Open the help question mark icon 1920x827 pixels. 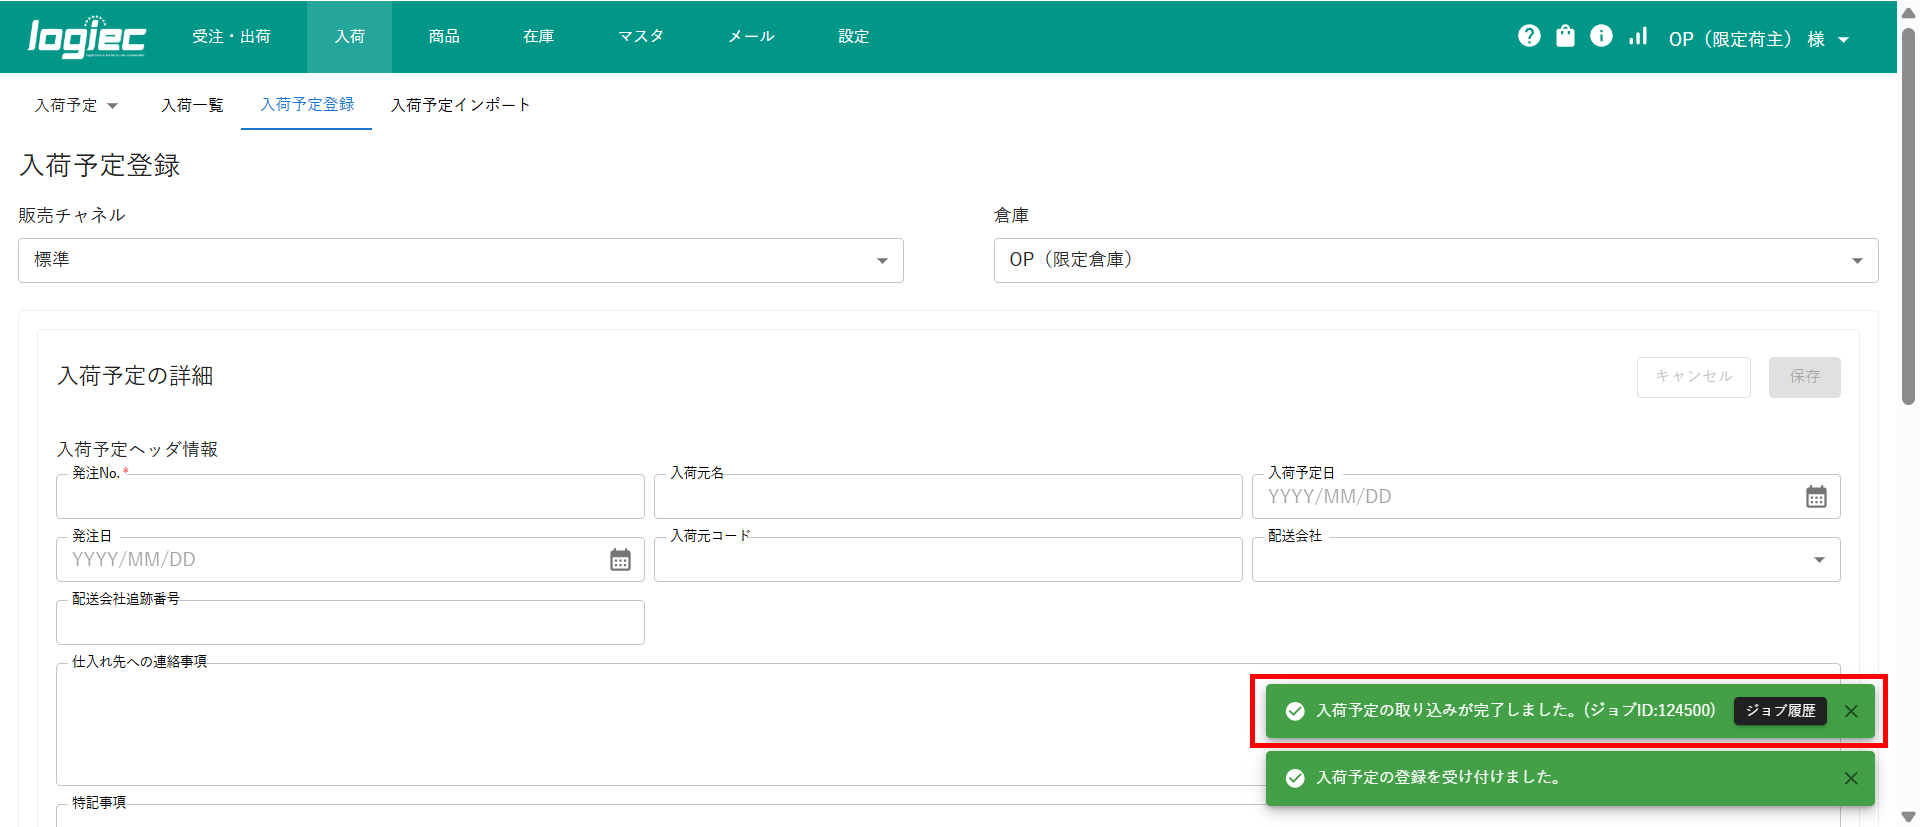[1529, 36]
